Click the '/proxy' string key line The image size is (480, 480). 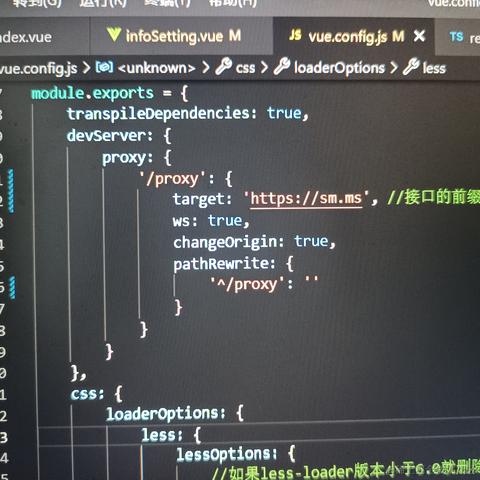click(x=186, y=179)
